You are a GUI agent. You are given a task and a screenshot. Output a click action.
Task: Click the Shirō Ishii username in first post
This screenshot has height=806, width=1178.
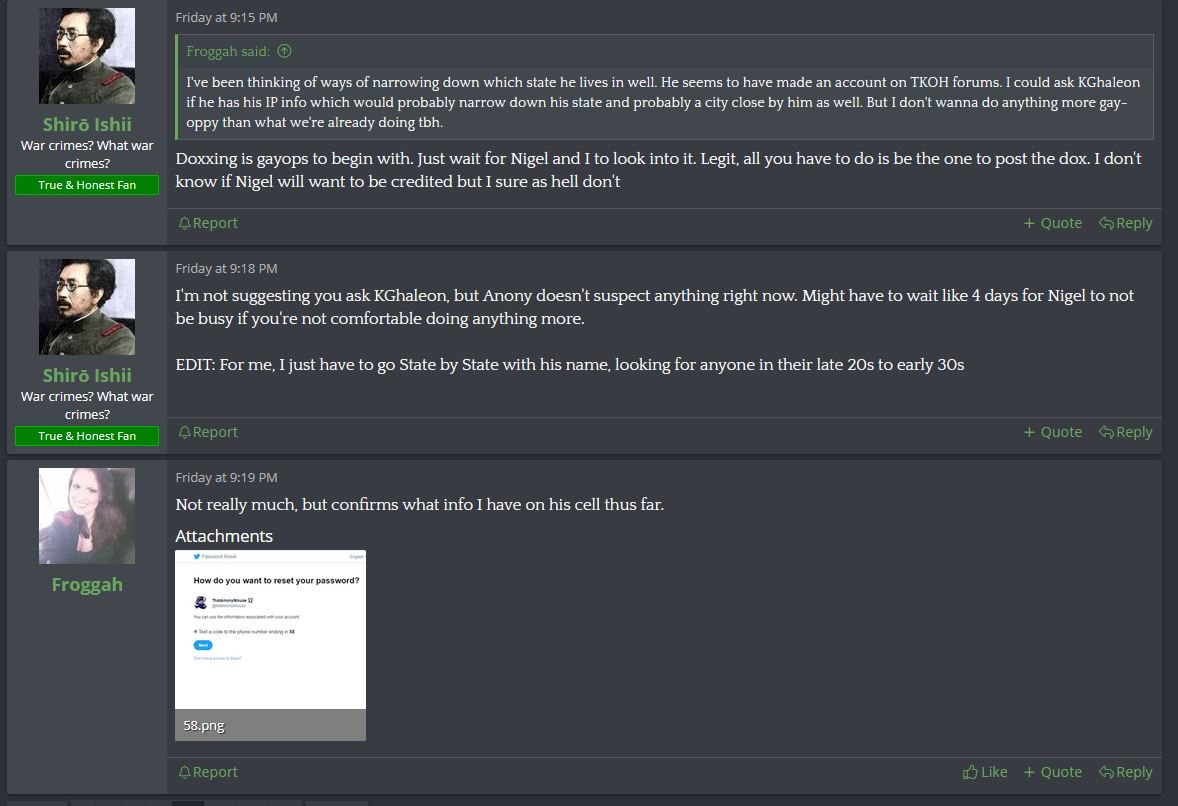point(87,124)
